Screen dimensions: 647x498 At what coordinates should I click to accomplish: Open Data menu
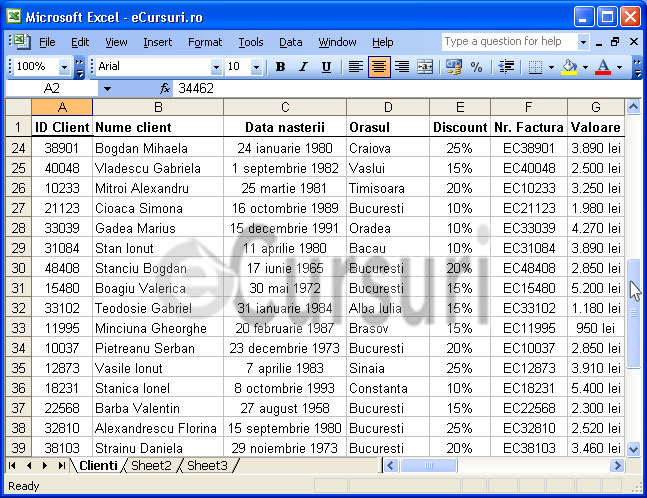click(290, 42)
